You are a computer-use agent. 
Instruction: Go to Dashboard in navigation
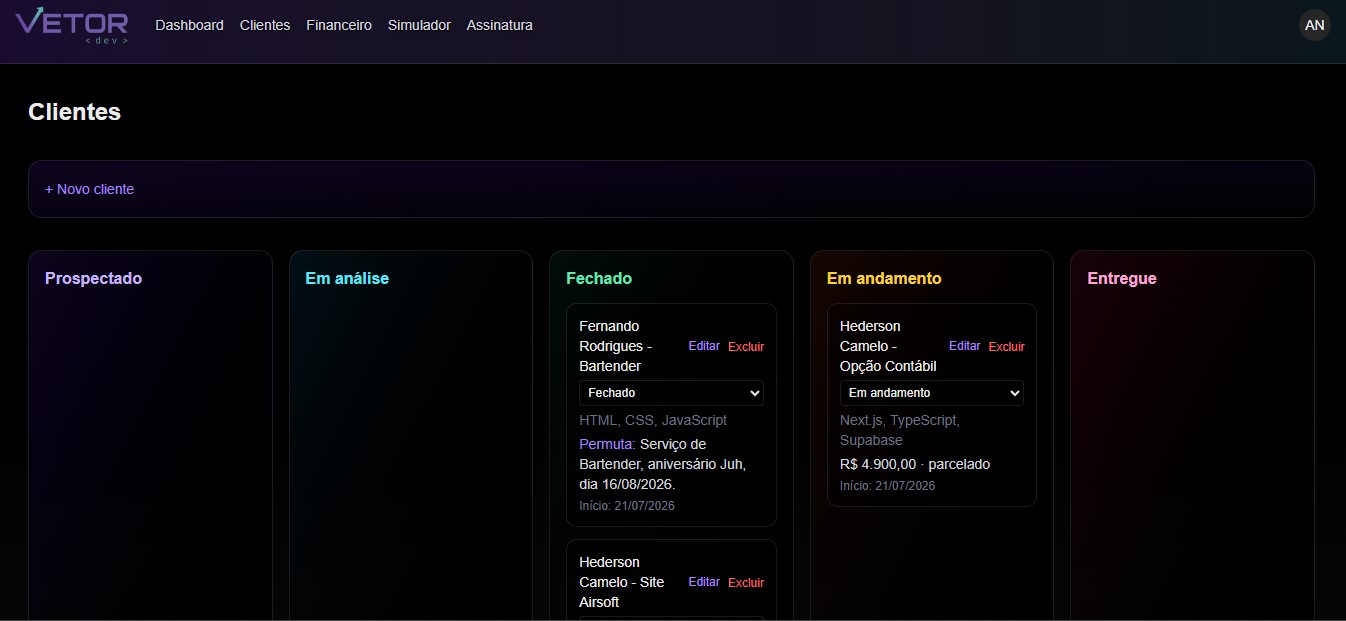189,25
